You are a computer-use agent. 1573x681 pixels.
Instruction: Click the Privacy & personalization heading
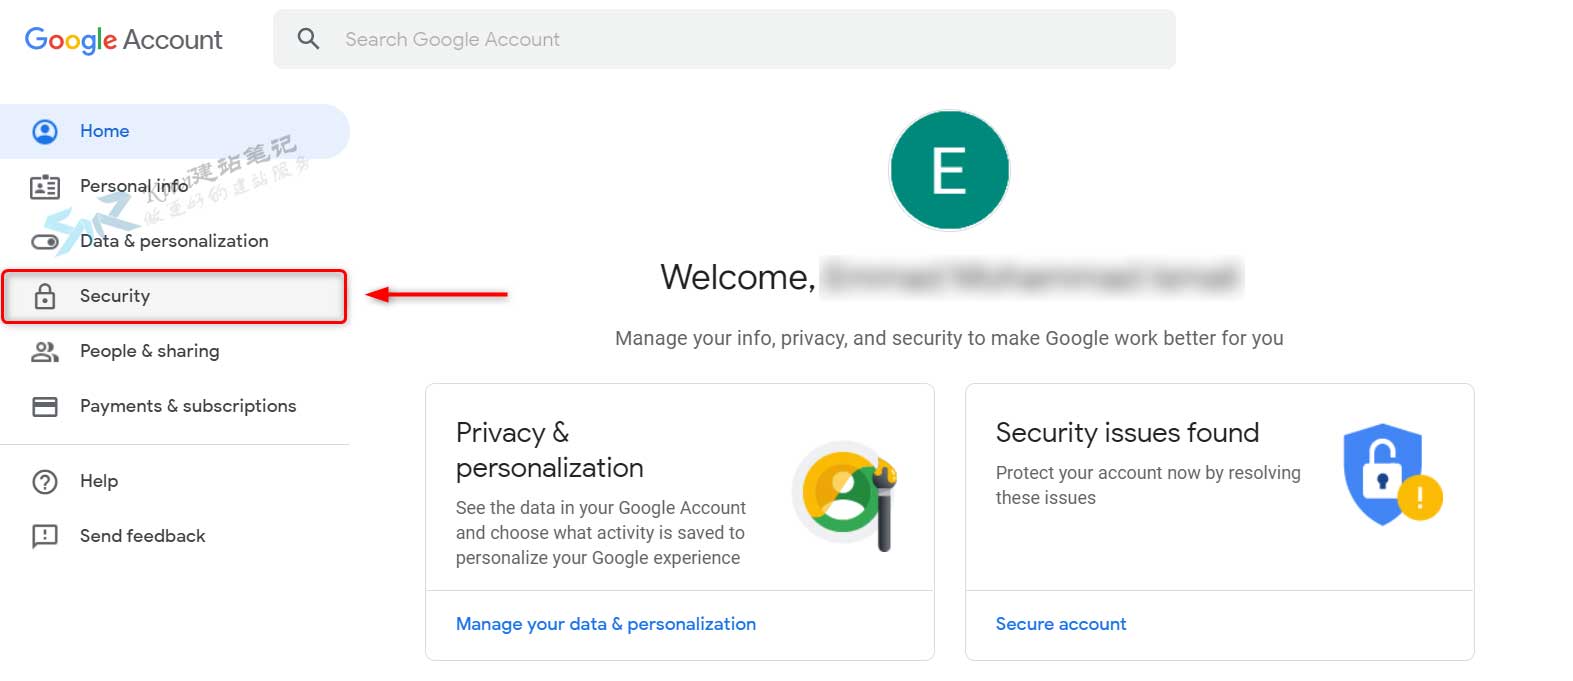pos(550,450)
